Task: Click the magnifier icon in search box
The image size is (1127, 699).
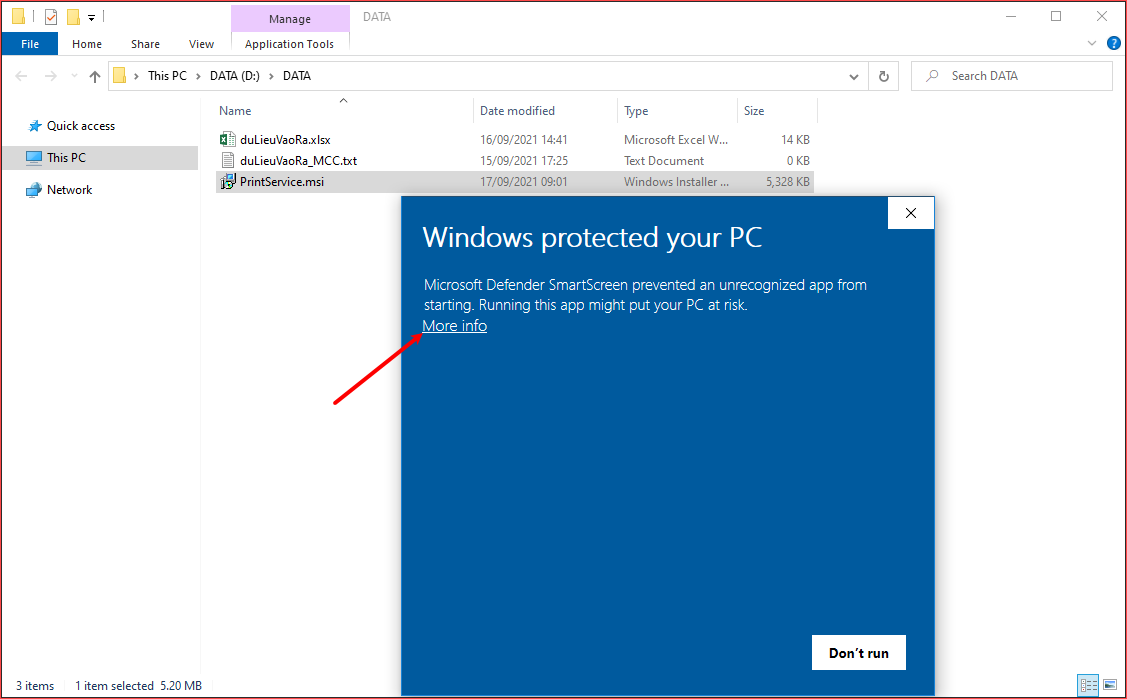Action: tap(932, 76)
